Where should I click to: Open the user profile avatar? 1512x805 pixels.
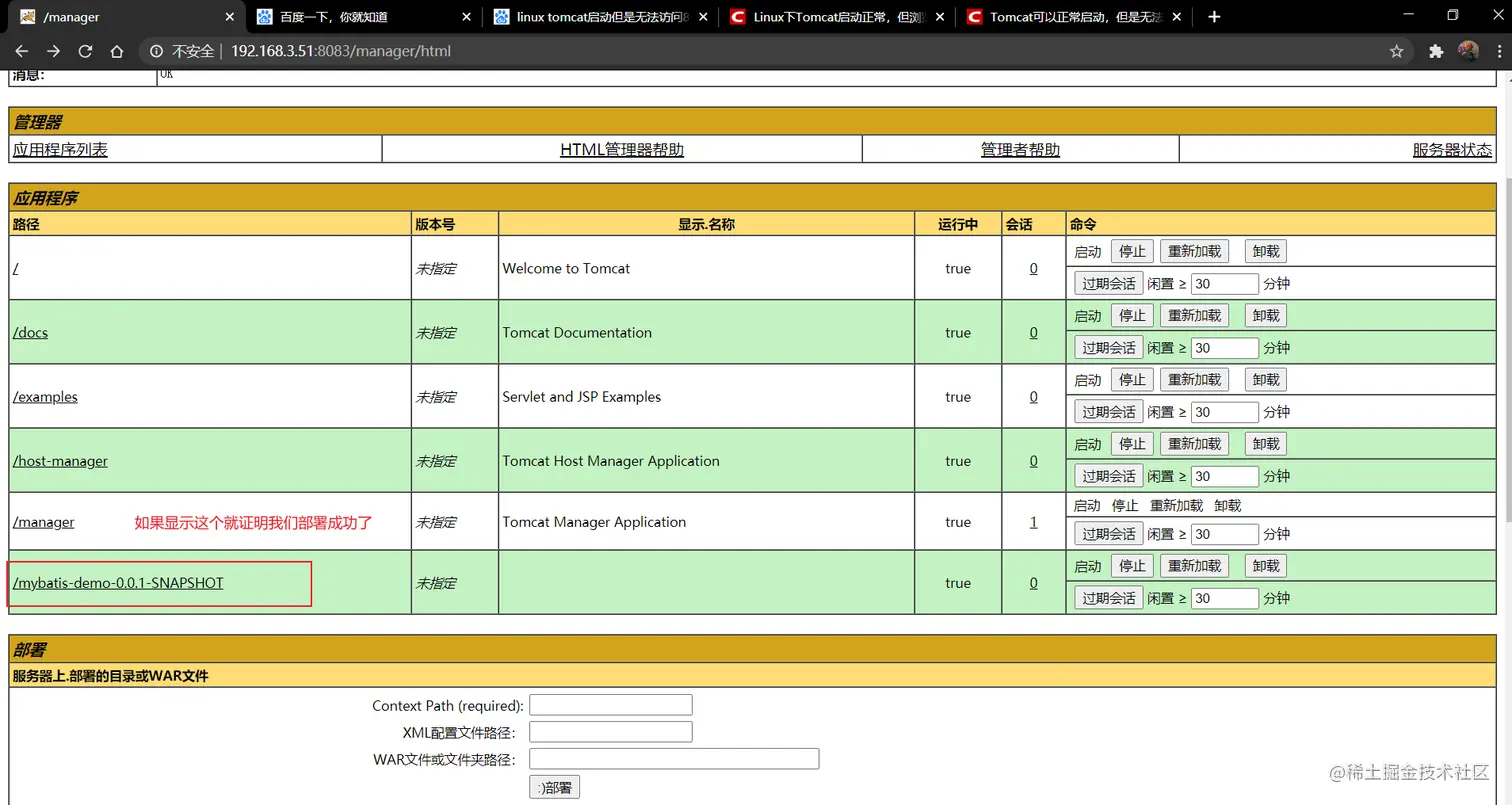(x=1468, y=51)
